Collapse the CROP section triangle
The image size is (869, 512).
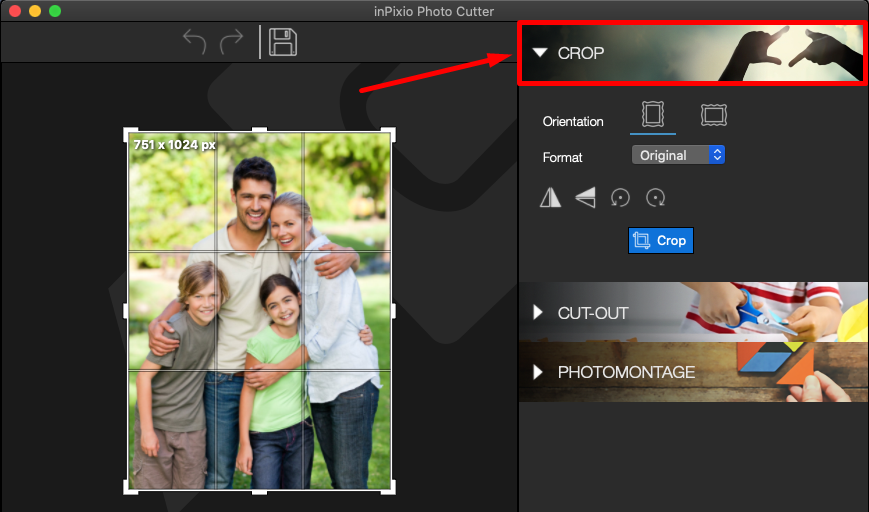[540, 53]
